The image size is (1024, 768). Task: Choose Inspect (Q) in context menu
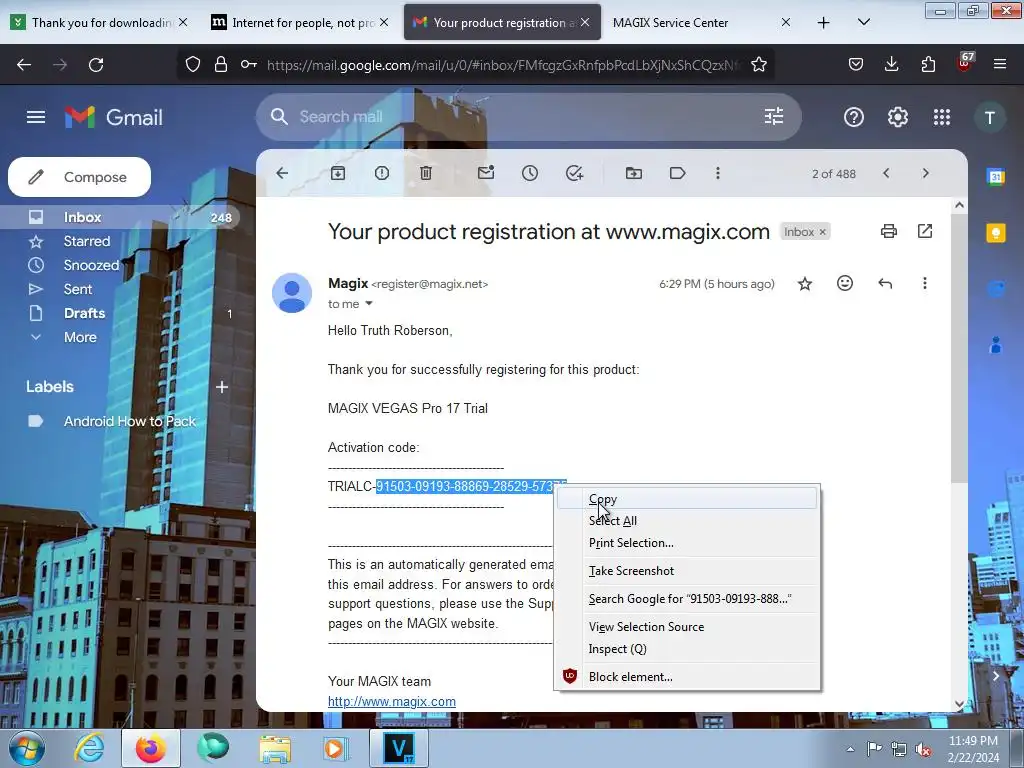686,649
